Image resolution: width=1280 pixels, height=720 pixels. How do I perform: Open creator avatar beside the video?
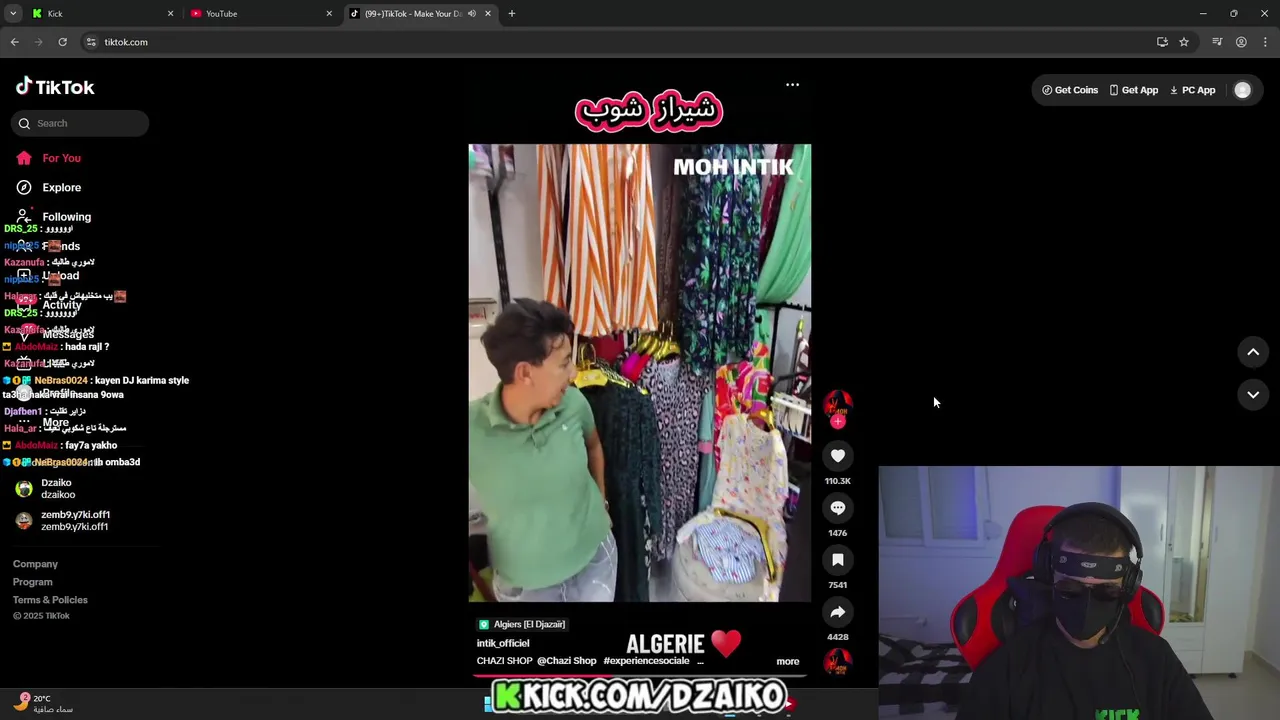pos(838,404)
